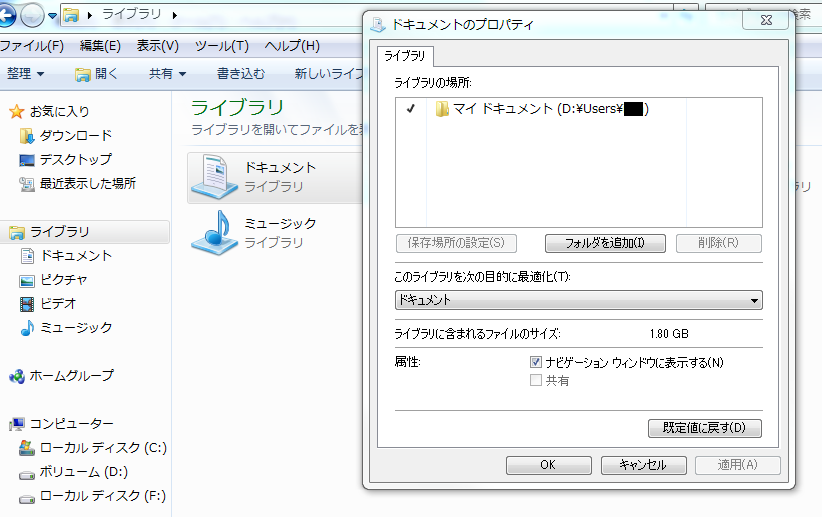Screen dimensions: 822x517
Task: Click the Back navigation arrow in Explorer
Action: [6, 15]
